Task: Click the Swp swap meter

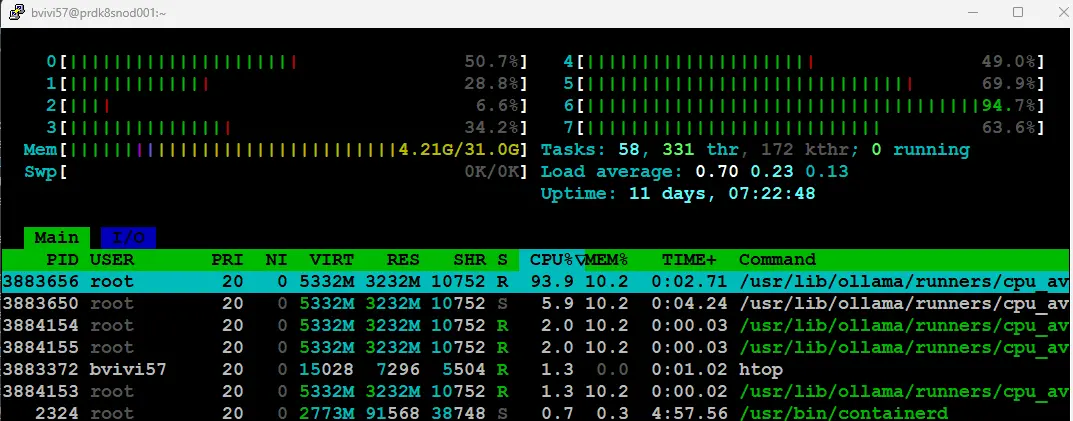Action: pyautogui.click(x=276, y=172)
